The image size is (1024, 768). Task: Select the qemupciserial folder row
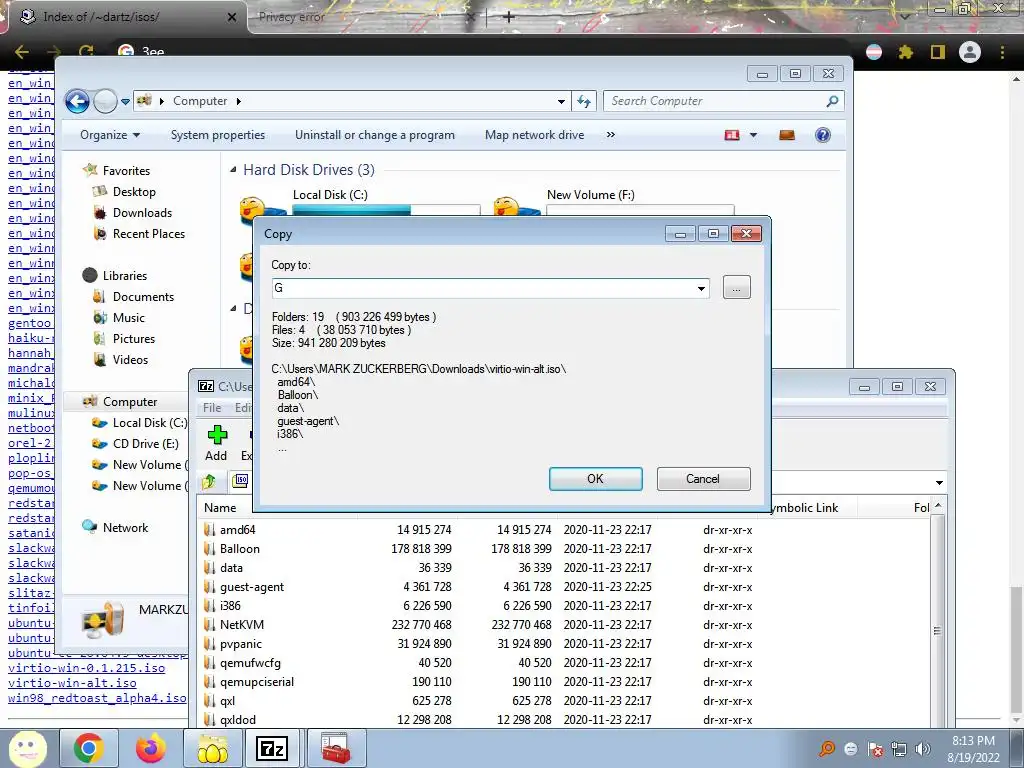(257, 681)
